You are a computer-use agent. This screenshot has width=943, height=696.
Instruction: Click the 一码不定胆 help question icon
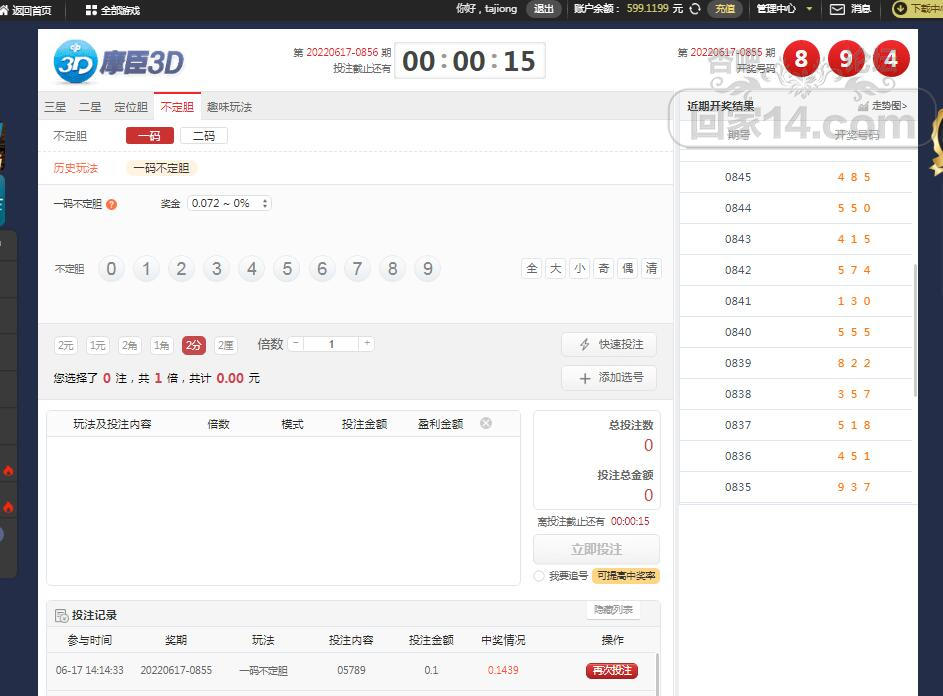(112, 204)
